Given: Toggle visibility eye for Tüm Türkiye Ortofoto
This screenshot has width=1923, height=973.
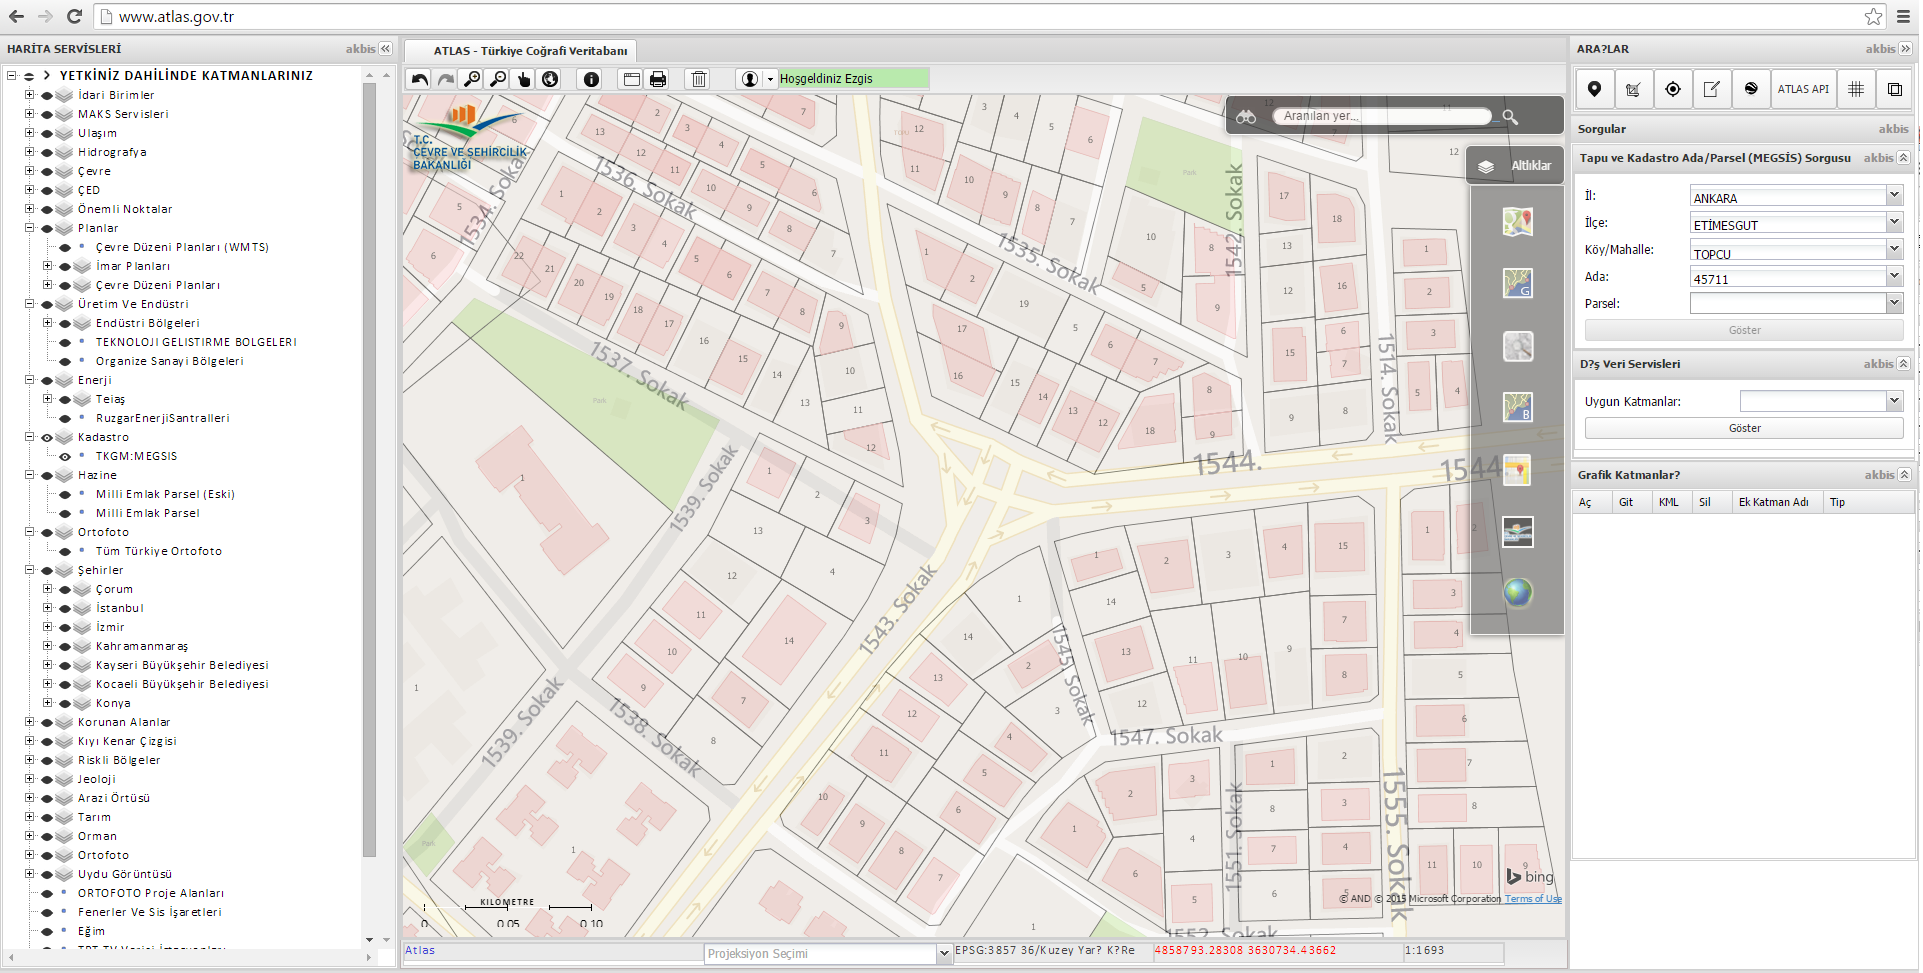Looking at the screenshot, I should [x=65, y=552].
